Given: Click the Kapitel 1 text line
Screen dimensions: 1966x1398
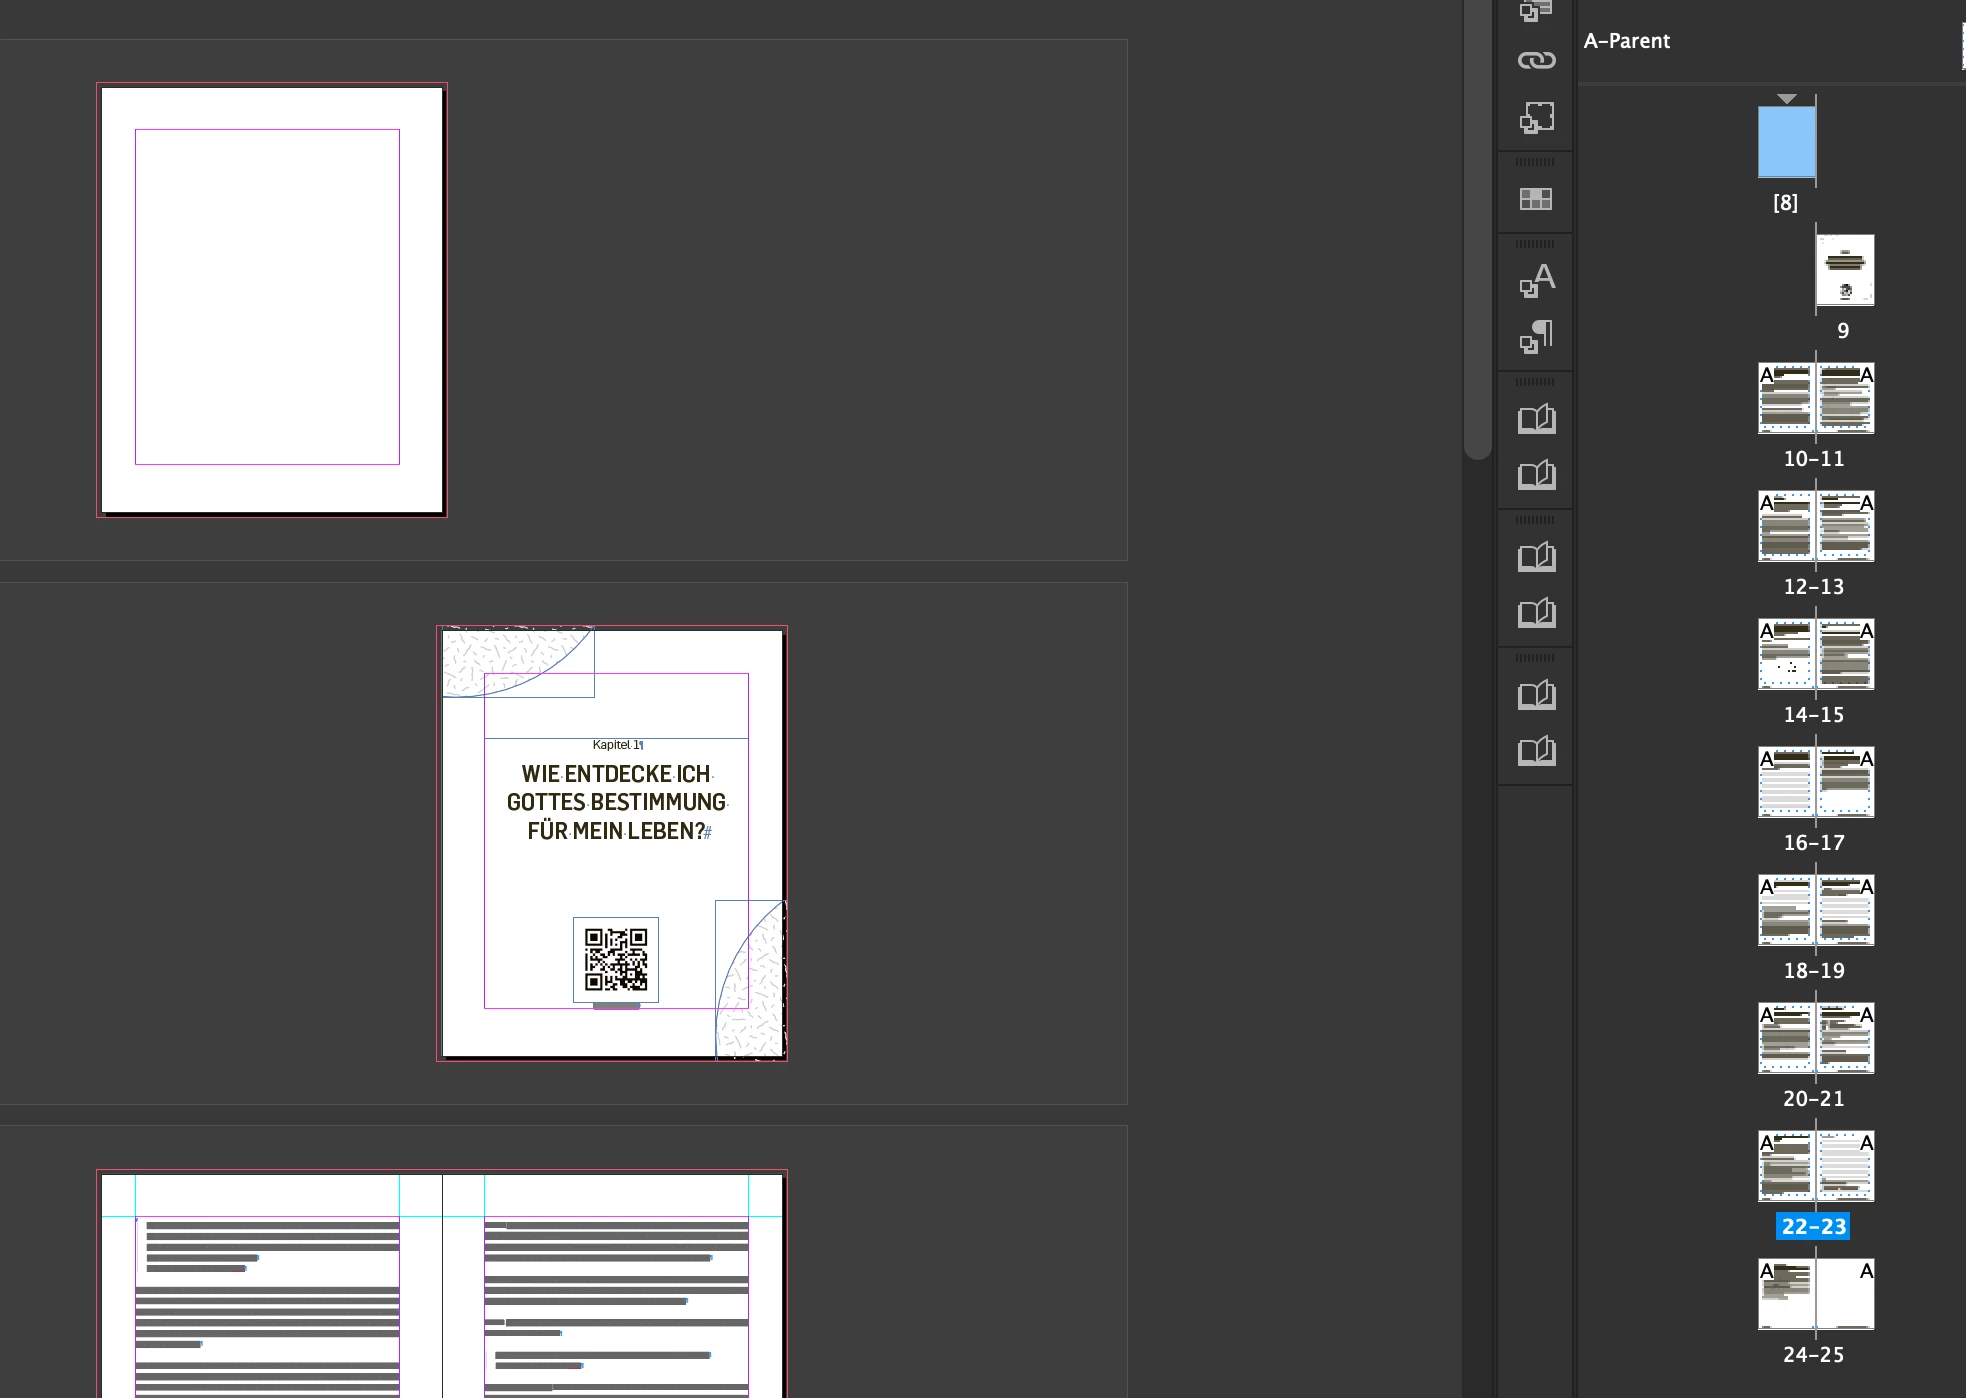Looking at the screenshot, I should point(616,745).
